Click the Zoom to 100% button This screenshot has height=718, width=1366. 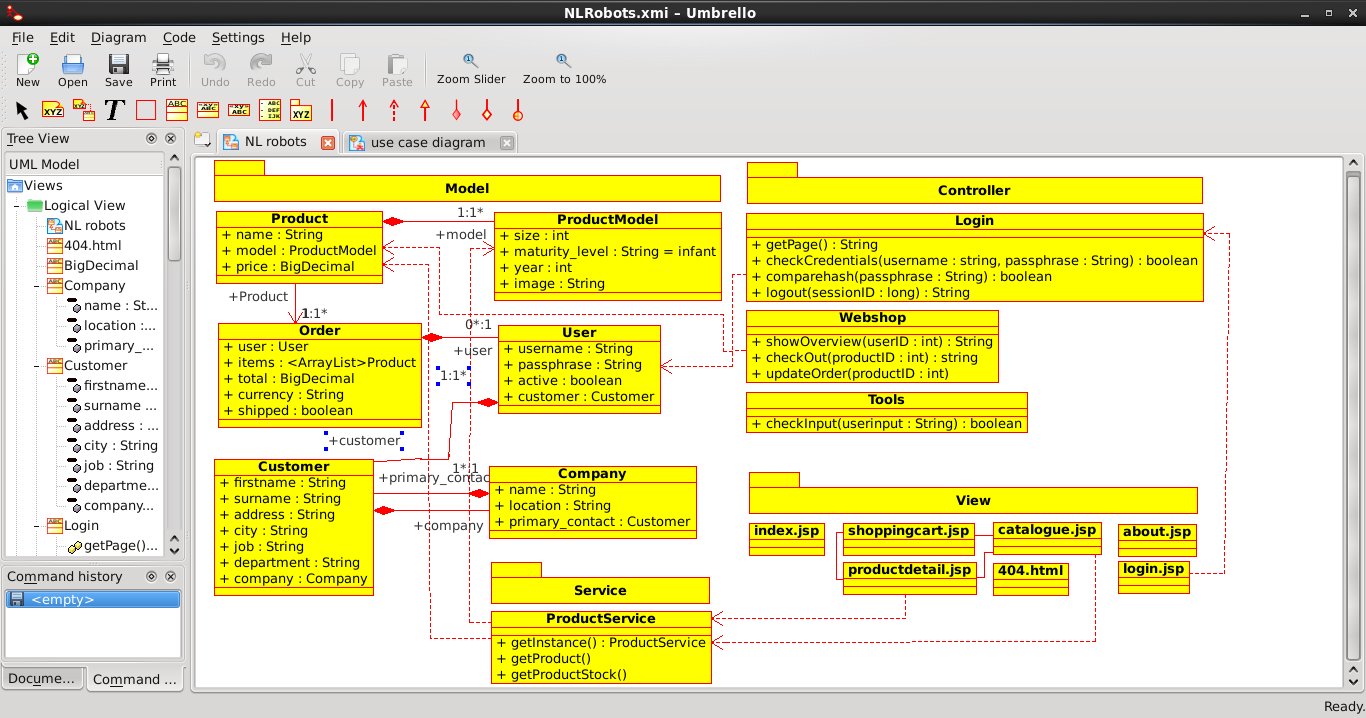[564, 70]
